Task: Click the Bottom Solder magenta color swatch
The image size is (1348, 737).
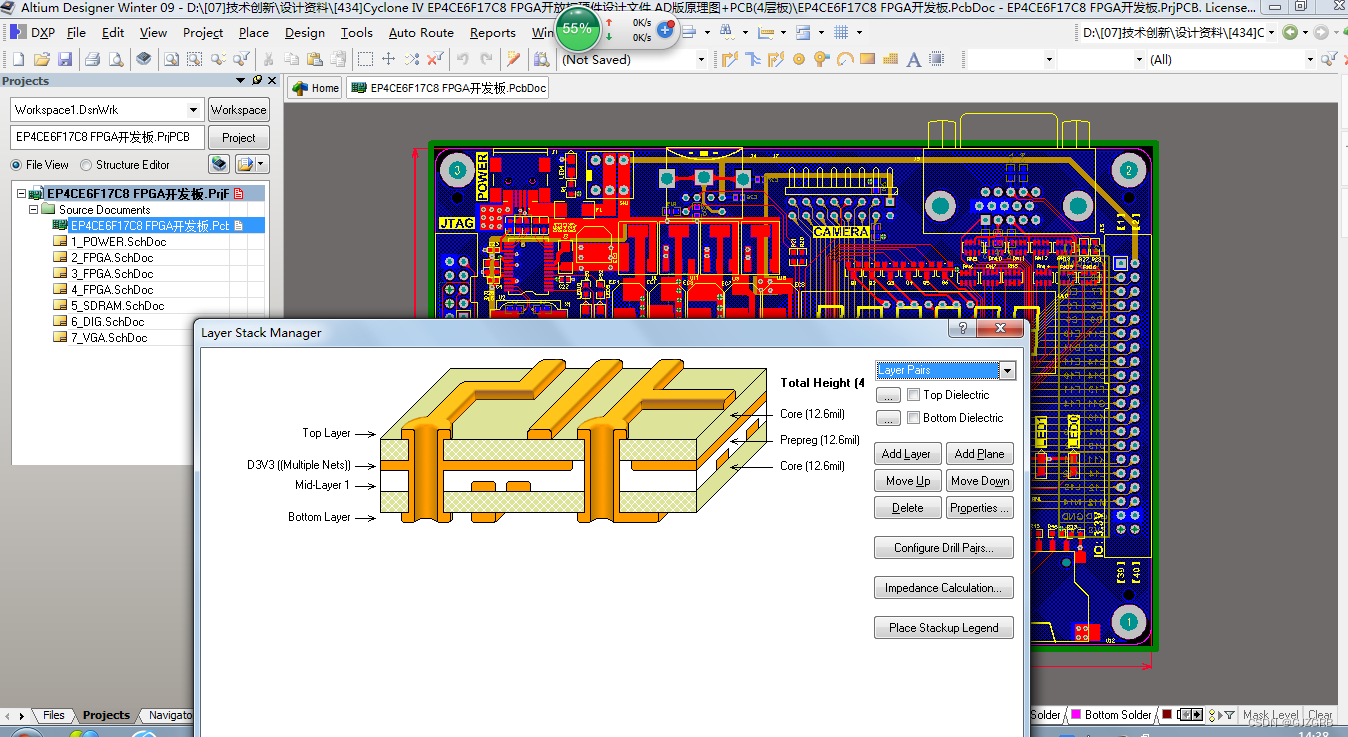Action: [1076, 715]
